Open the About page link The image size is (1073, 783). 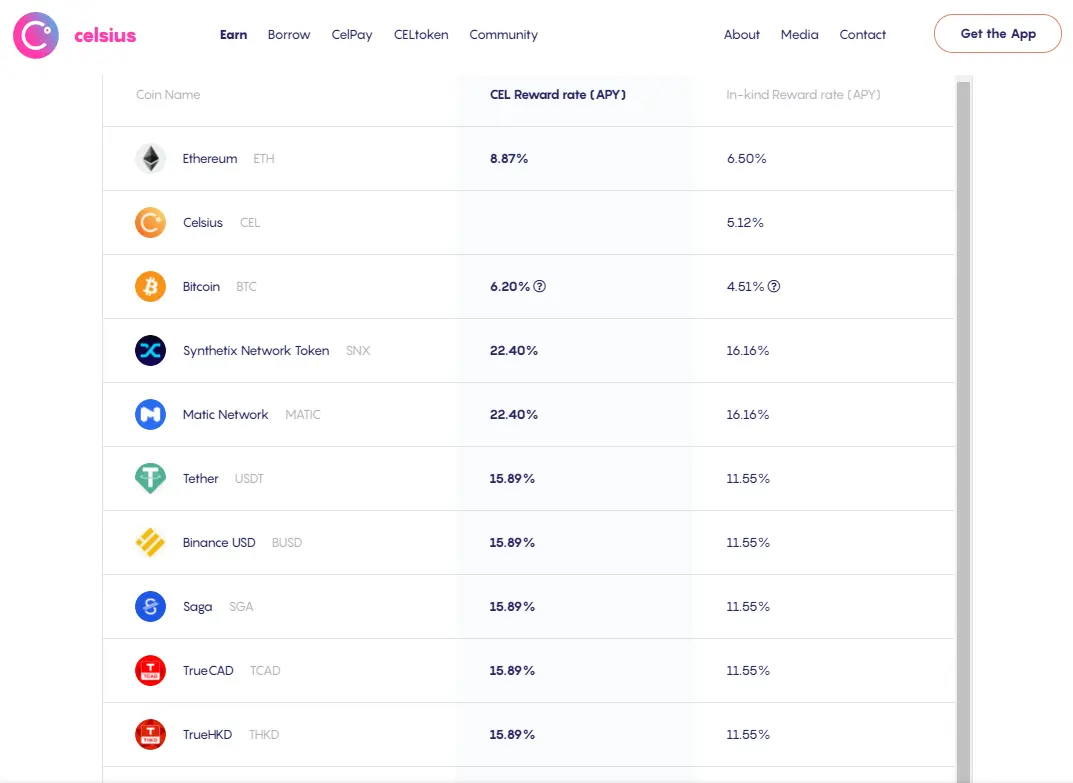click(x=742, y=34)
